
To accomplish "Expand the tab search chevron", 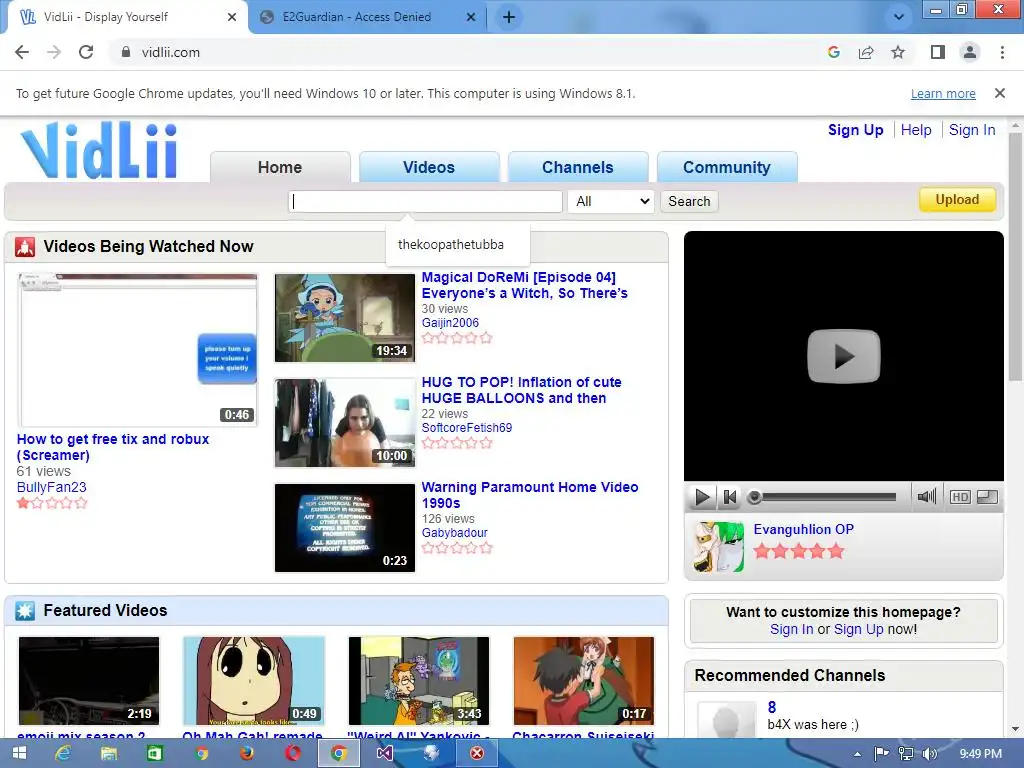I will coord(899,17).
